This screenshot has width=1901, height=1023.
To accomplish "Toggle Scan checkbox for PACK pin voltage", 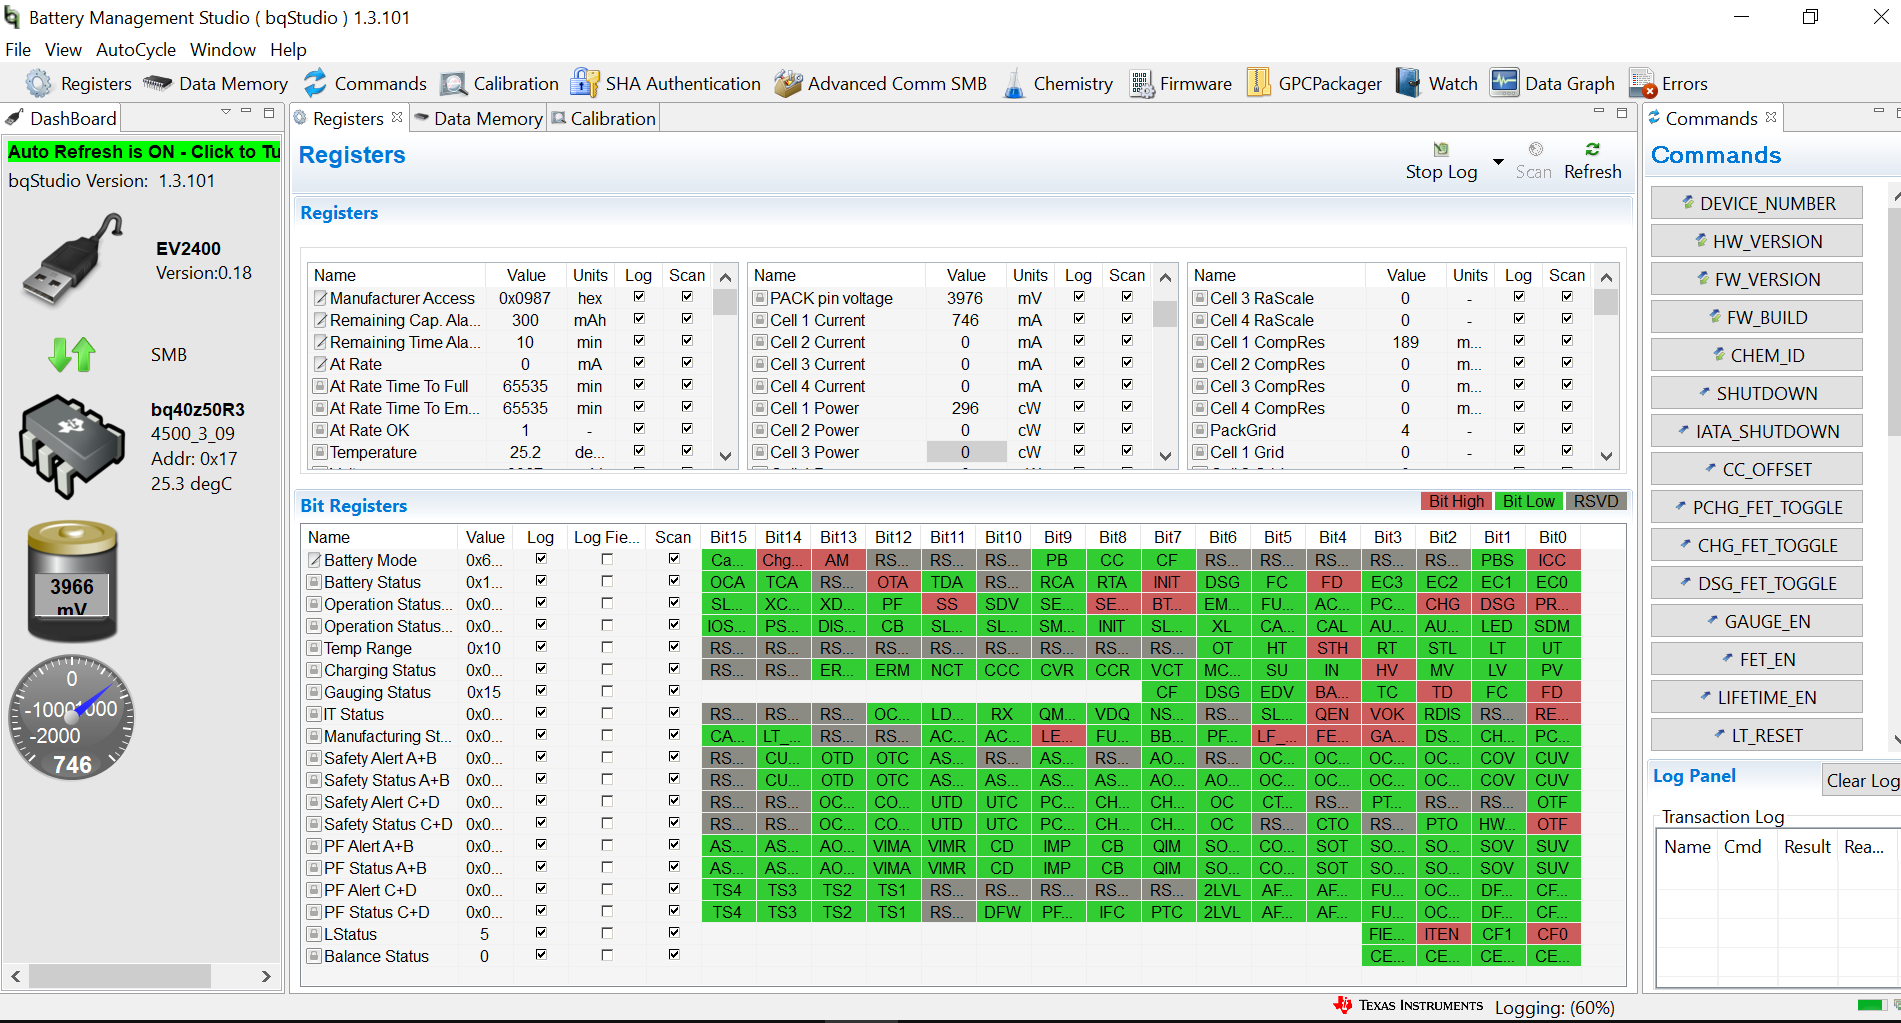I will (x=1127, y=297).
